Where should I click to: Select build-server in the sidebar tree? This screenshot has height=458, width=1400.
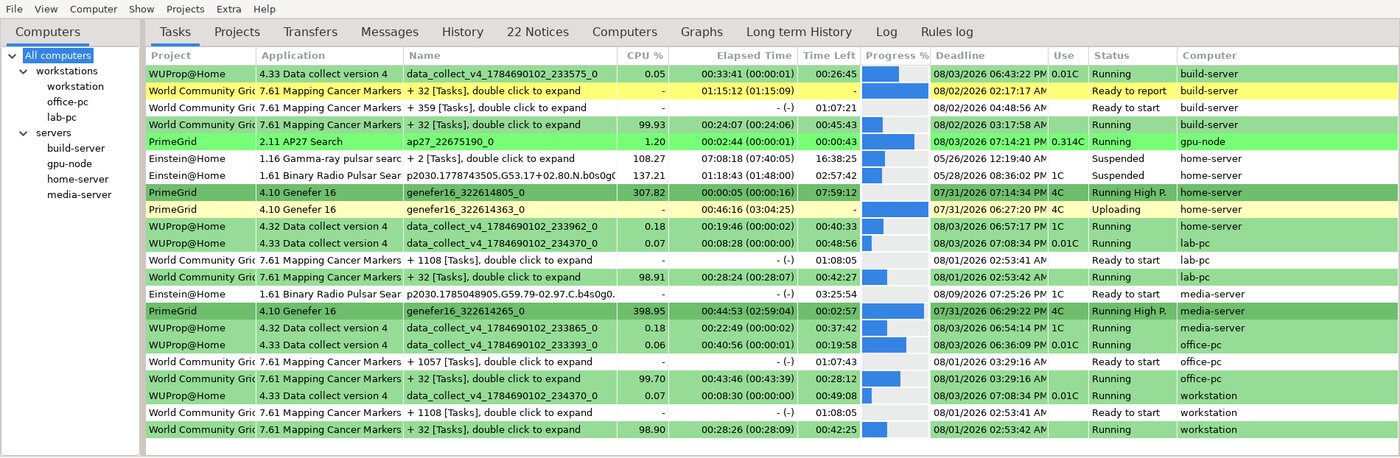(75, 148)
